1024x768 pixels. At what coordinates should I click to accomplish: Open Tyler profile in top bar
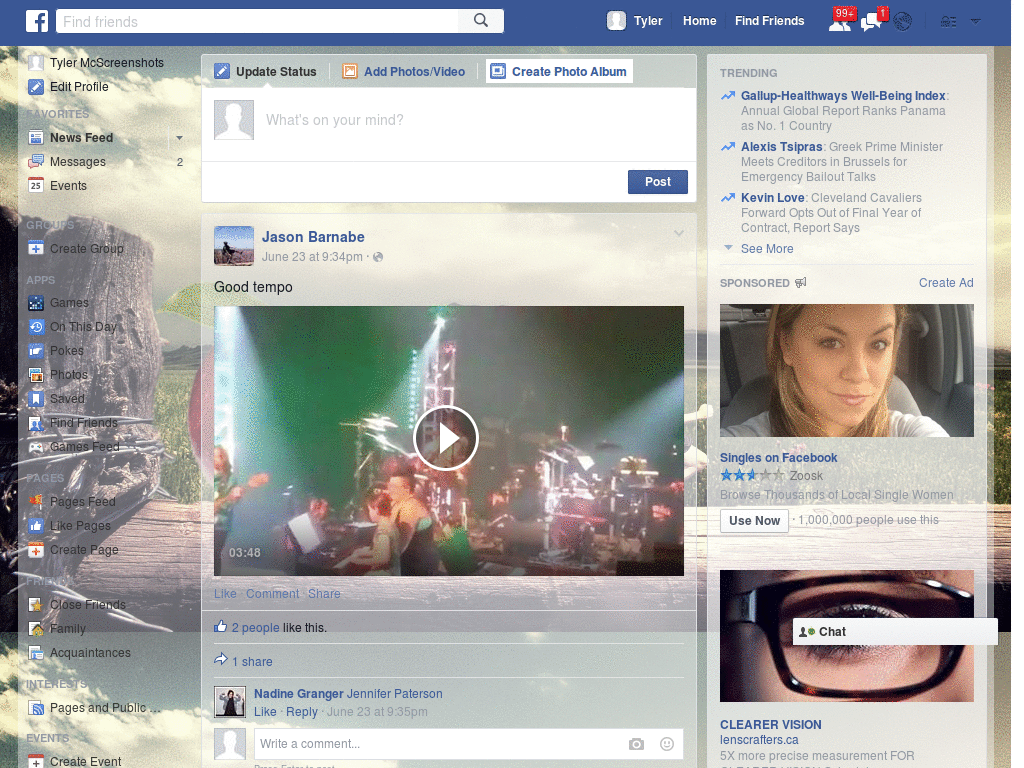tap(635, 21)
